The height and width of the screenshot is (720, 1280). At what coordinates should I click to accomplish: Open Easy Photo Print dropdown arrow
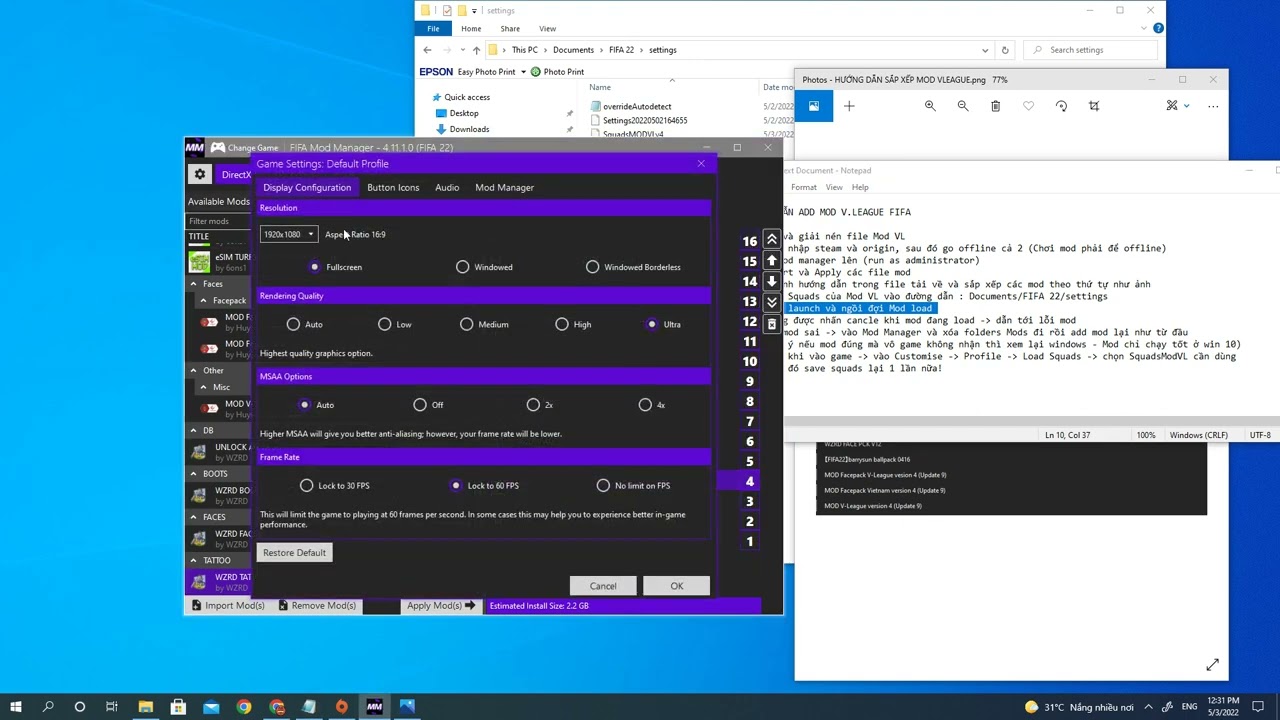pyautogui.click(x=523, y=72)
